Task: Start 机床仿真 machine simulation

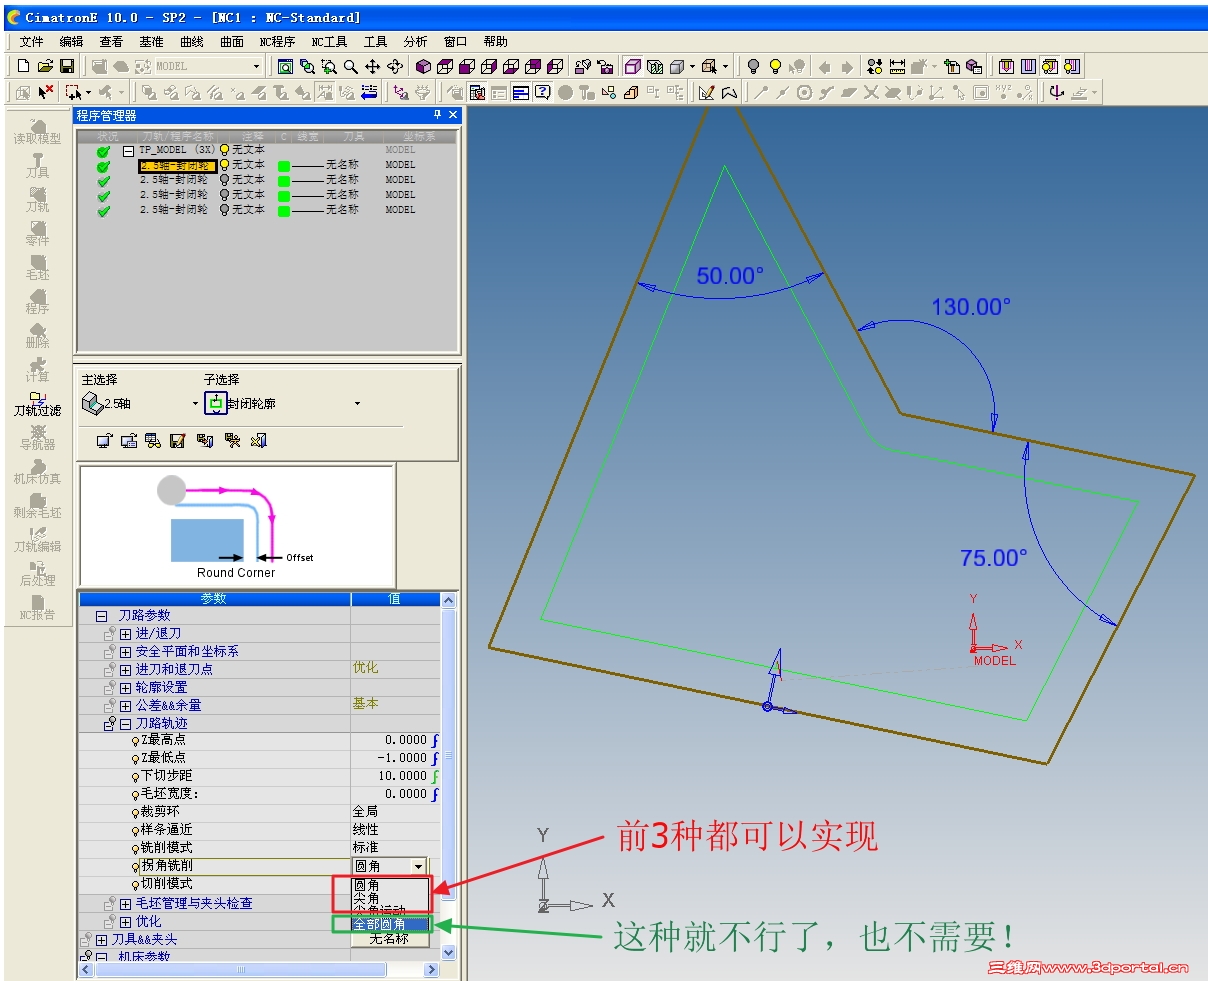Action: pyautogui.click(x=37, y=471)
